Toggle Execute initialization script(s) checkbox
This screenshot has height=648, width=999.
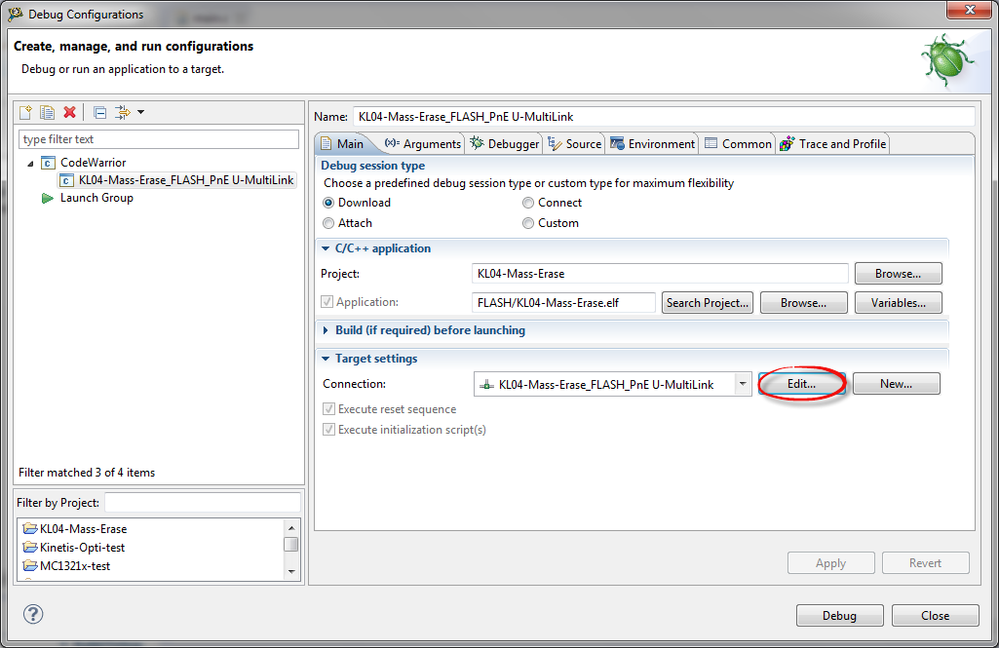(329, 429)
